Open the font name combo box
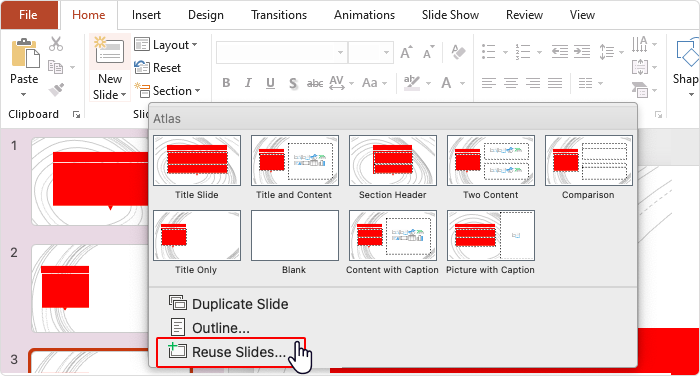The width and height of the screenshot is (700, 376). pos(282,53)
